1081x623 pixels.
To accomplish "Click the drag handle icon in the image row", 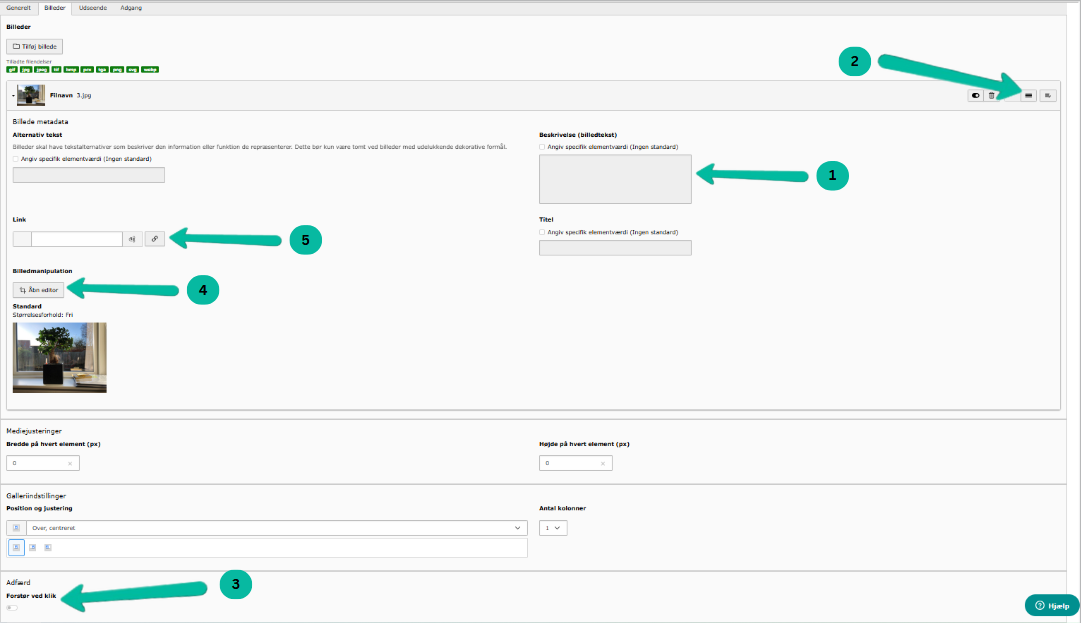I will 1028,95.
